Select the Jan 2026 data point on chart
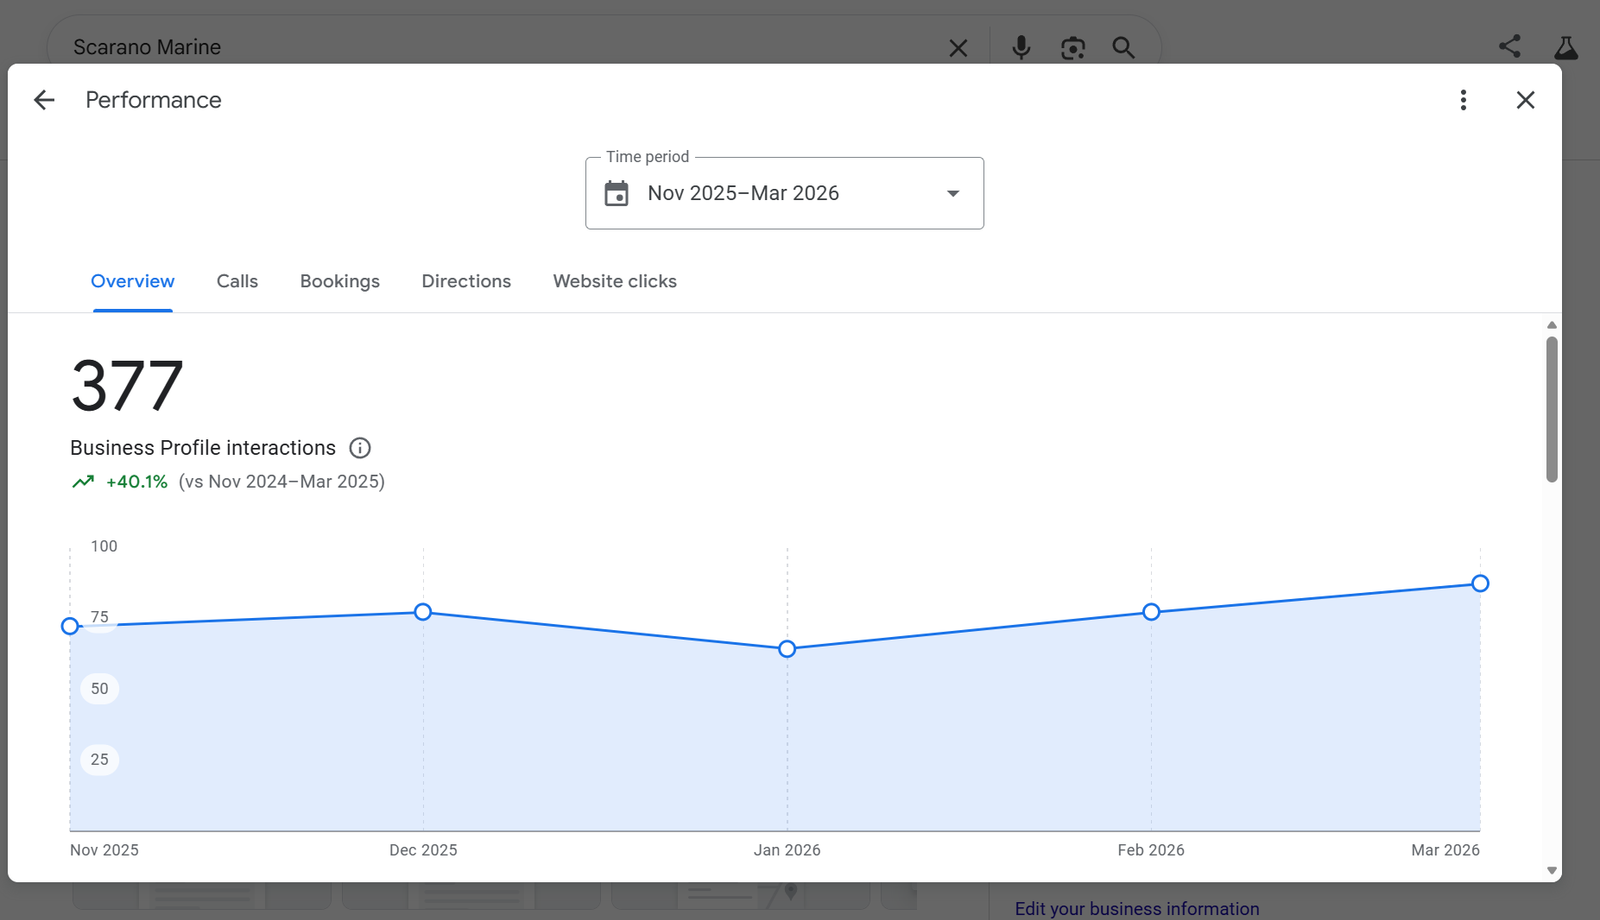 point(787,649)
